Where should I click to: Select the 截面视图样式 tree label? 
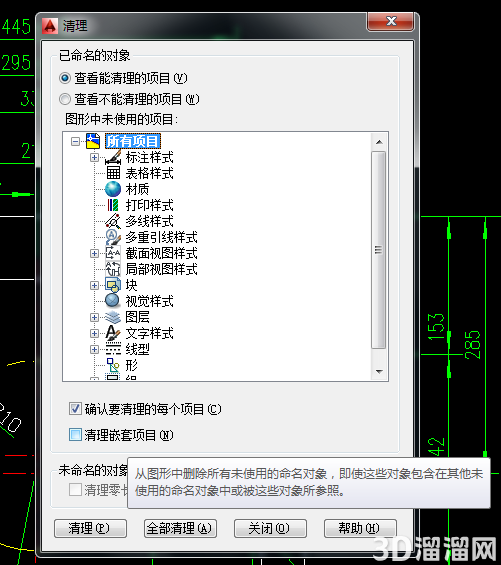pos(161,253)
